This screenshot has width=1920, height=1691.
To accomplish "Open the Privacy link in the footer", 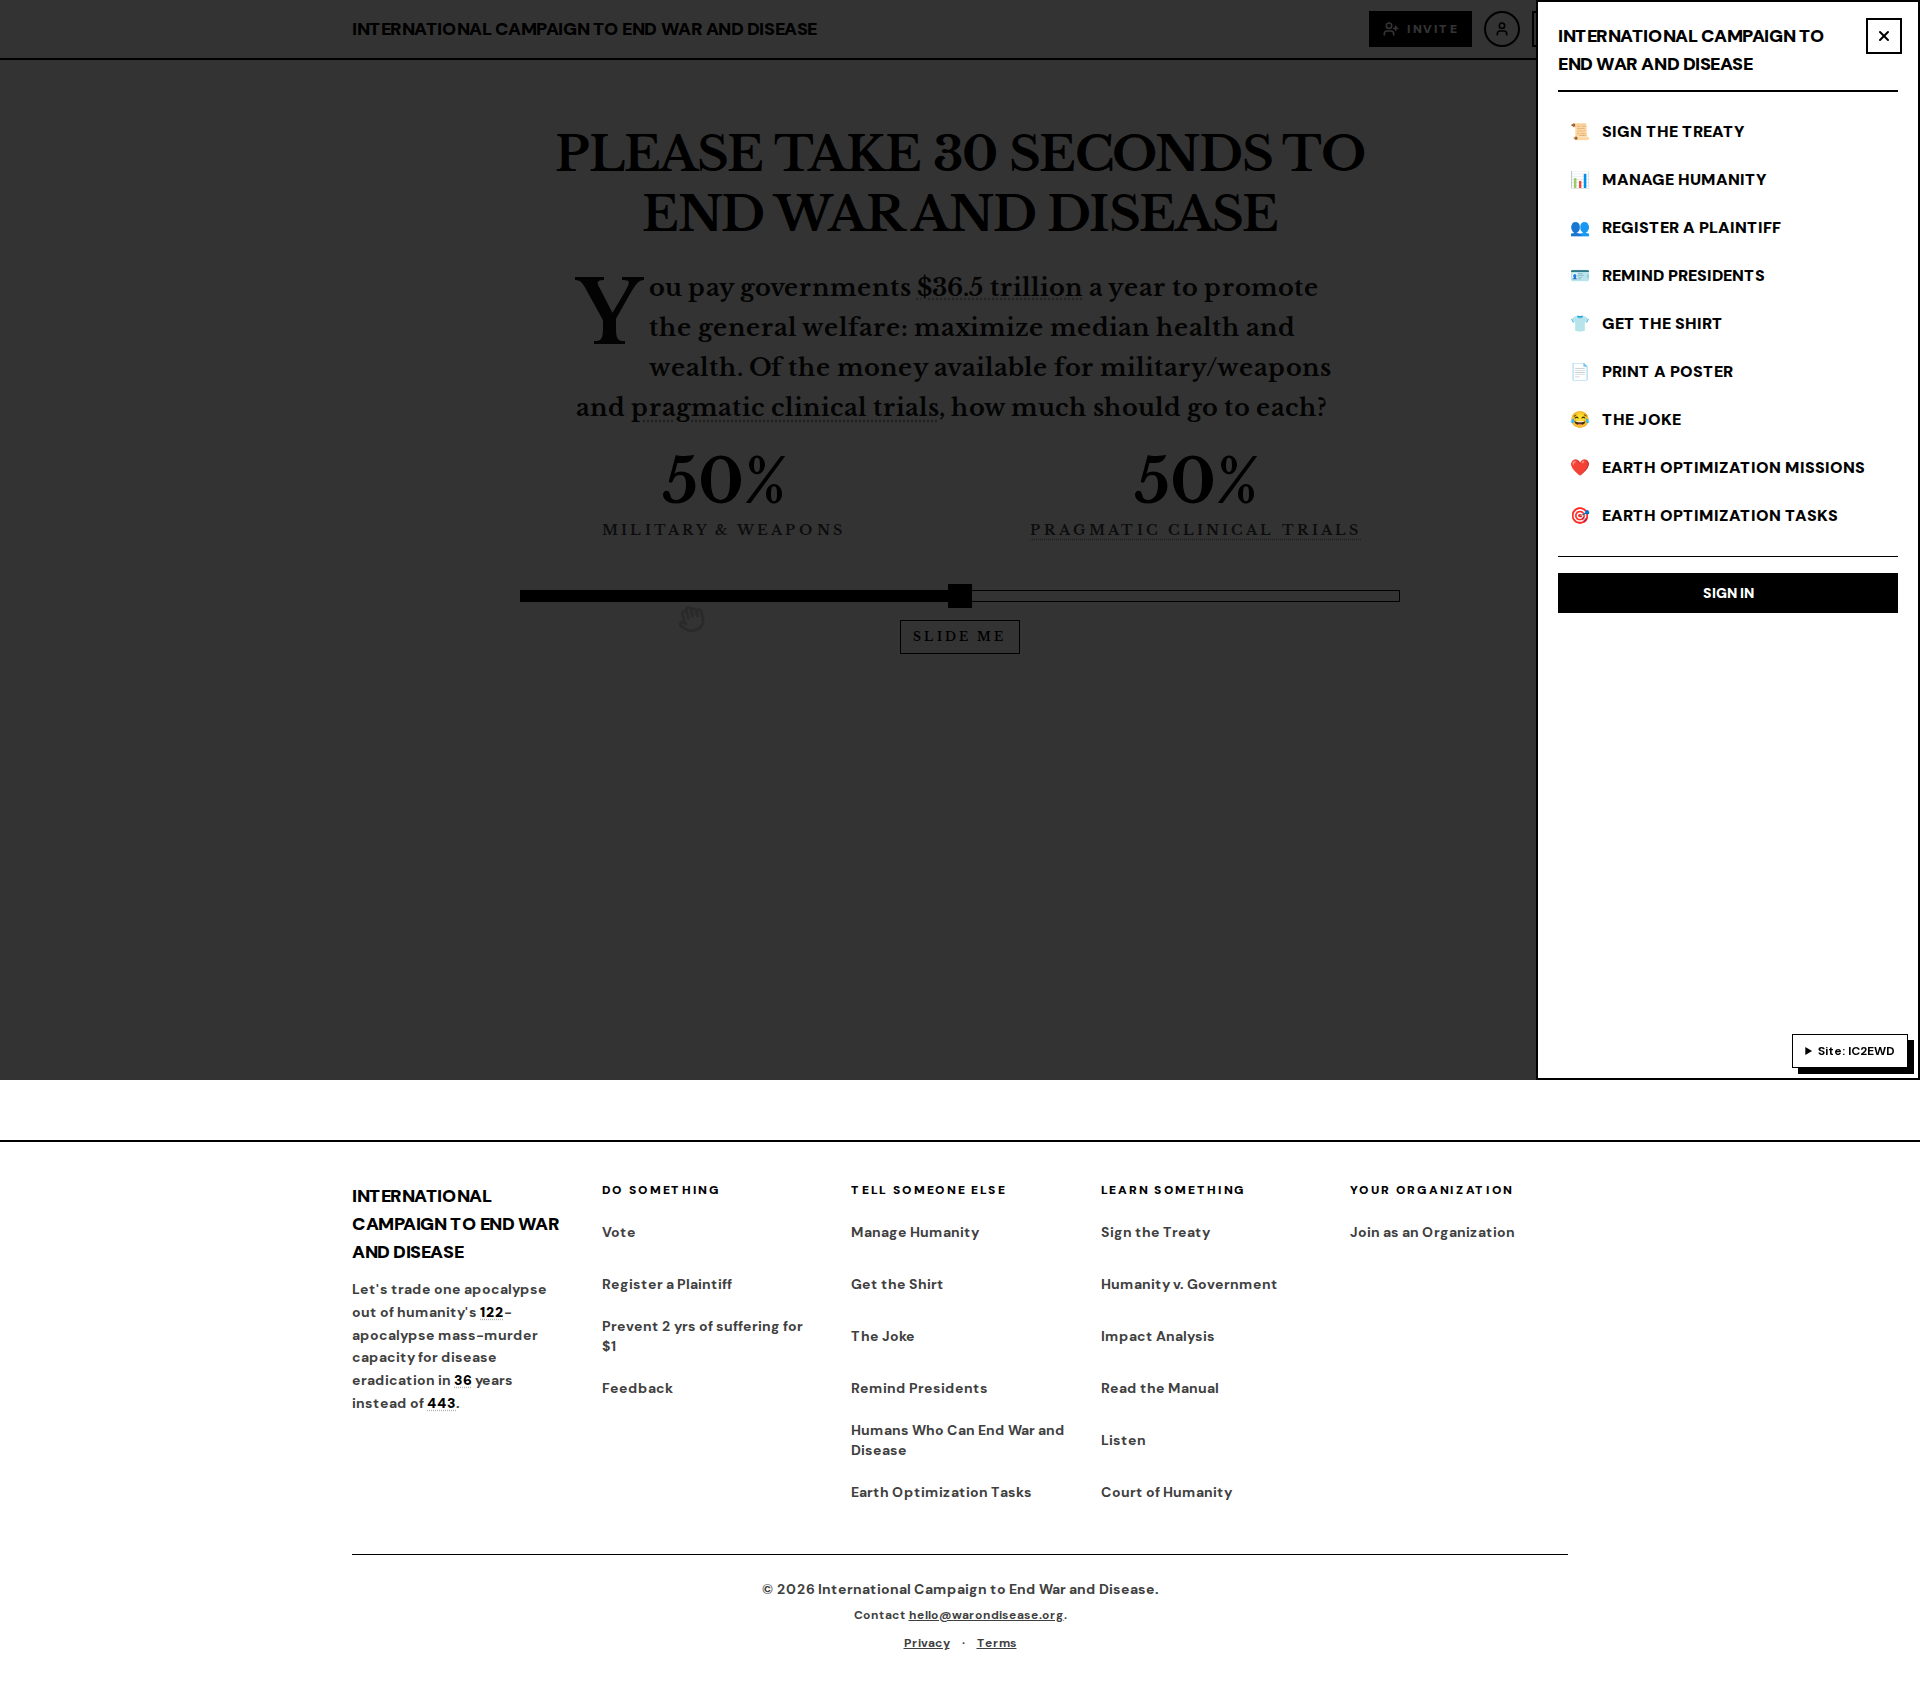I will (927, 1643).
